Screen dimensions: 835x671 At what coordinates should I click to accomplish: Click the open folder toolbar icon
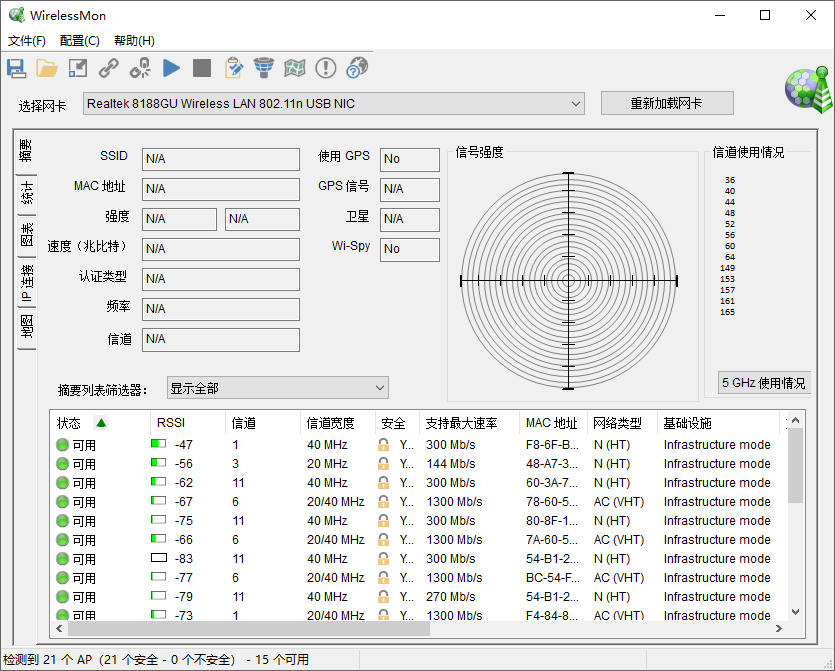pos(47,68)
